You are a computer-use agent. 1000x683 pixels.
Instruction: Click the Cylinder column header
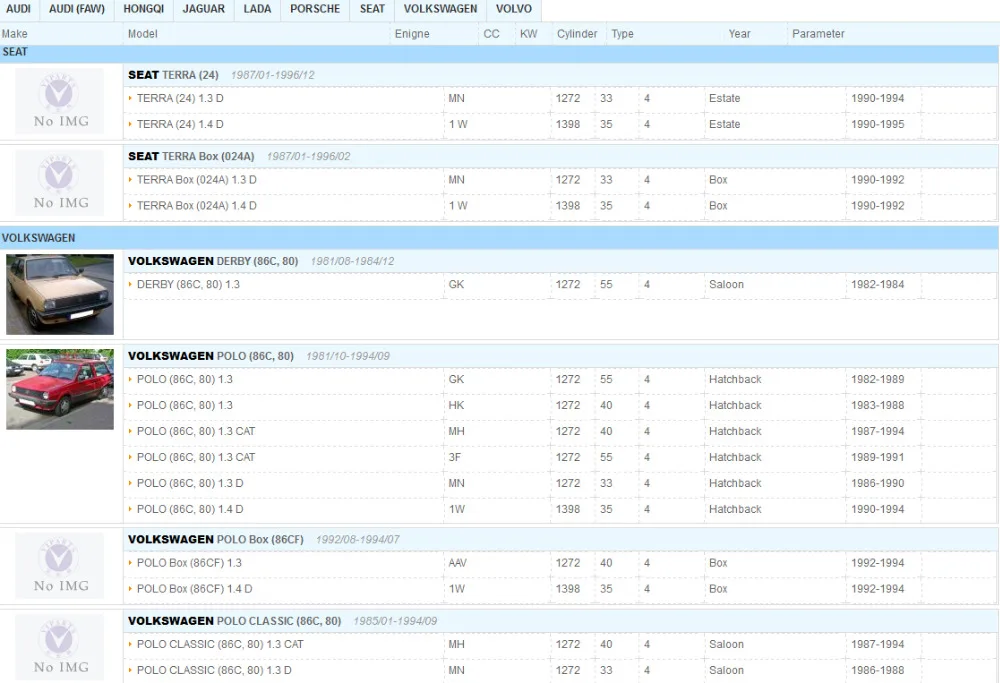click(x=577, y=34)
